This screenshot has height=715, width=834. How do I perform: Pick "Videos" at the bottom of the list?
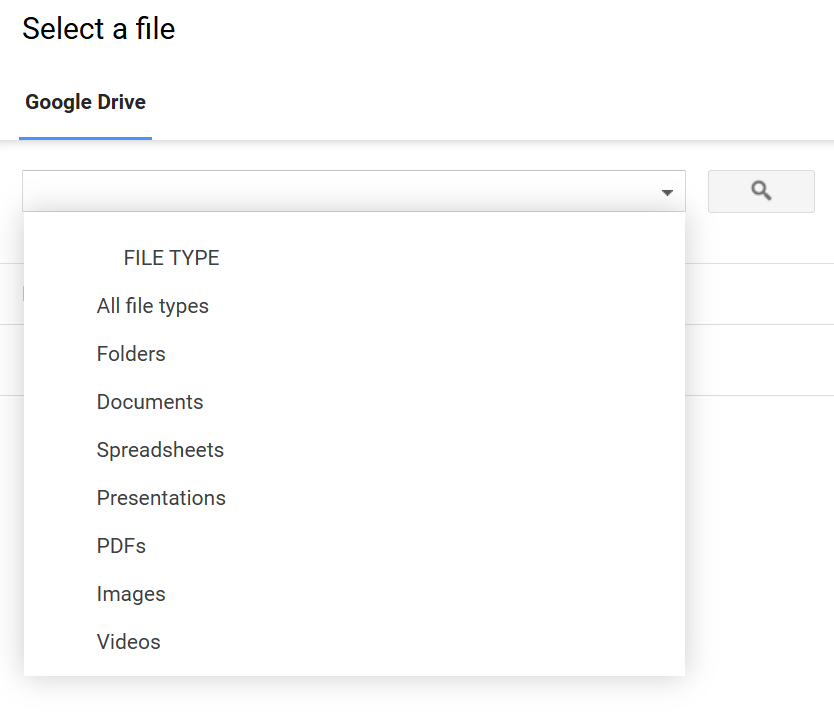coord(128,642)
